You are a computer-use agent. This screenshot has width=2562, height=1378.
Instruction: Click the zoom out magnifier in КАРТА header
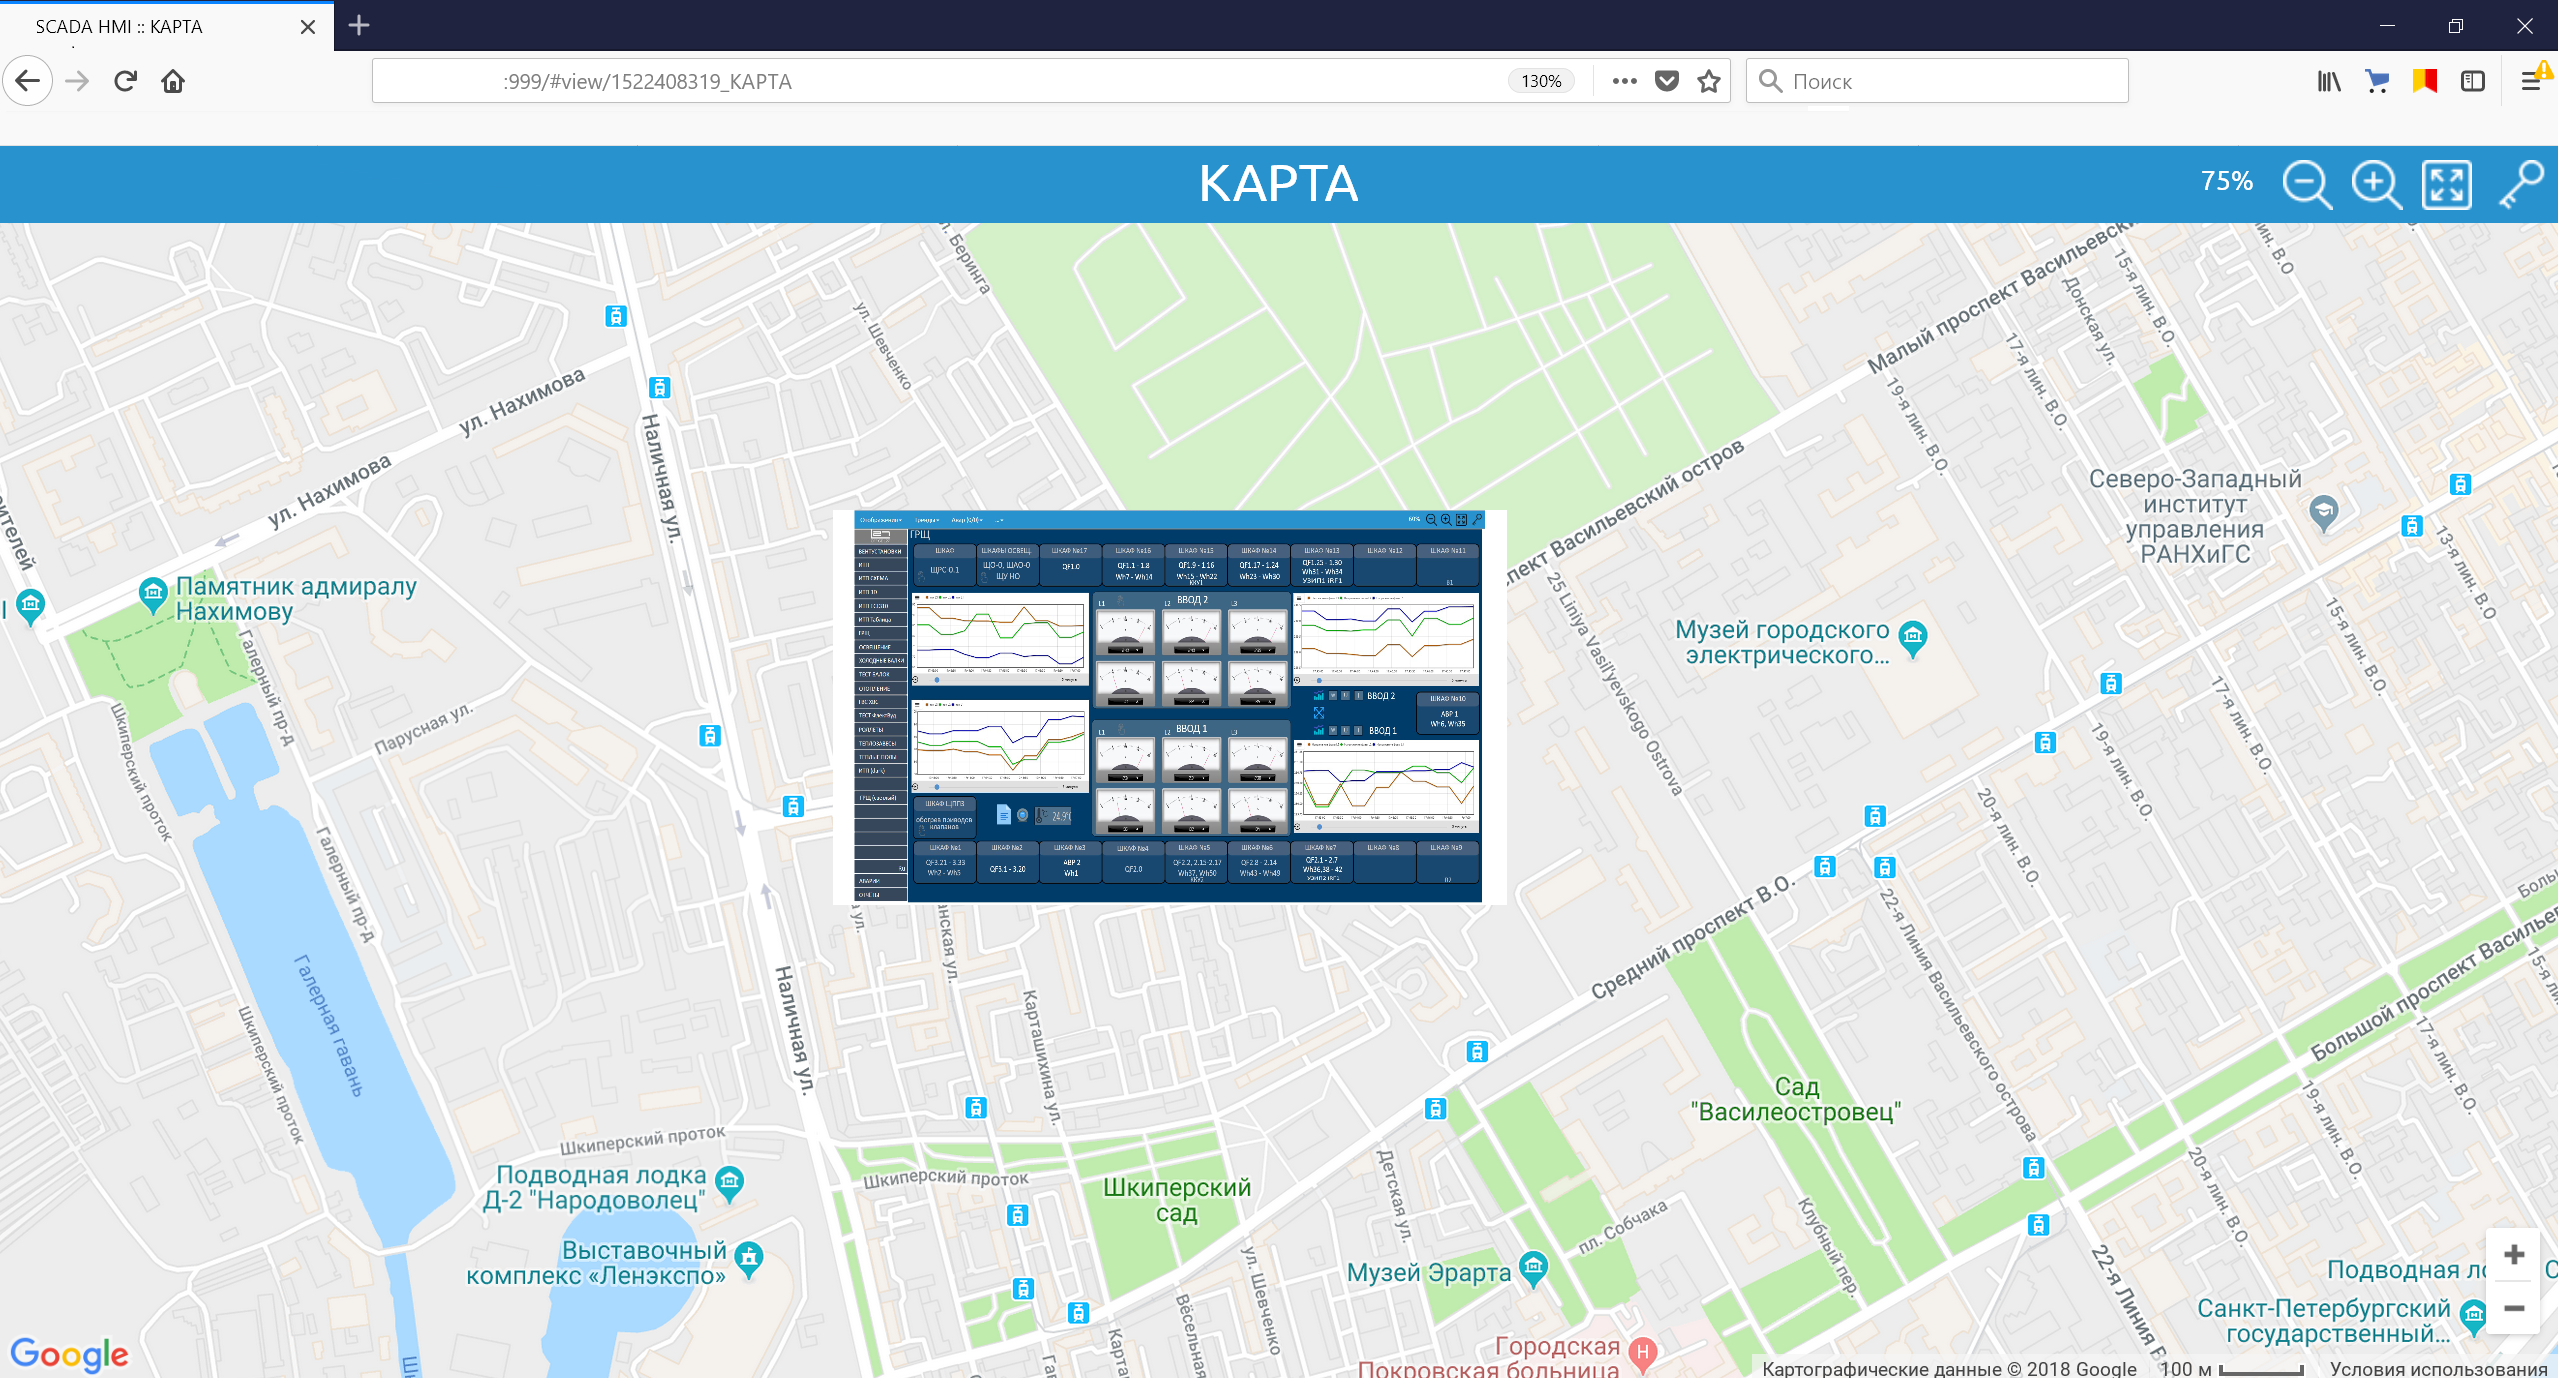(2306, 184)
